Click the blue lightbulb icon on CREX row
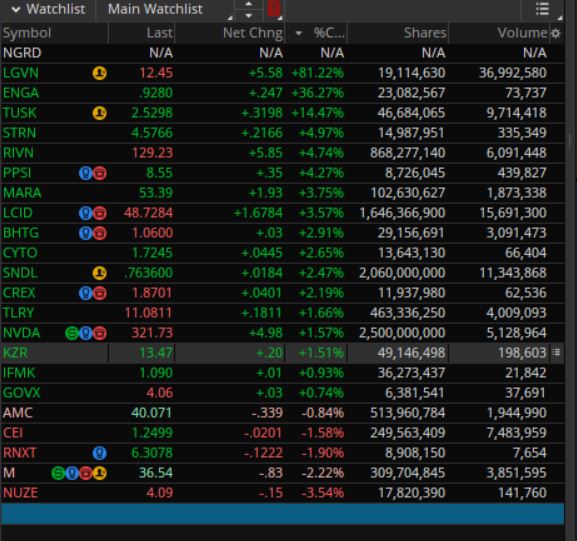 pos(85,293)
